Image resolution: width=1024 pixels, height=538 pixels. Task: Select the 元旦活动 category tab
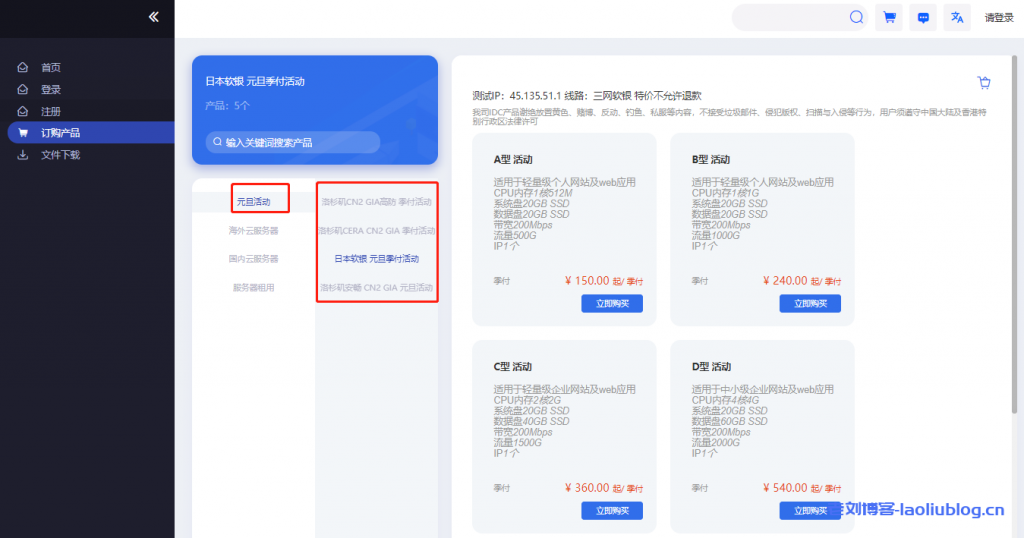point(254,202)
